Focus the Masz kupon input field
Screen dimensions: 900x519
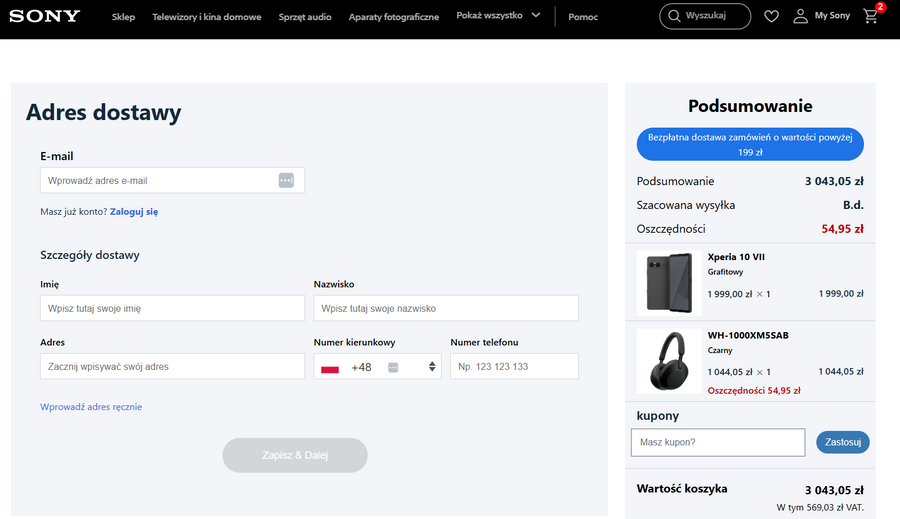717,442
